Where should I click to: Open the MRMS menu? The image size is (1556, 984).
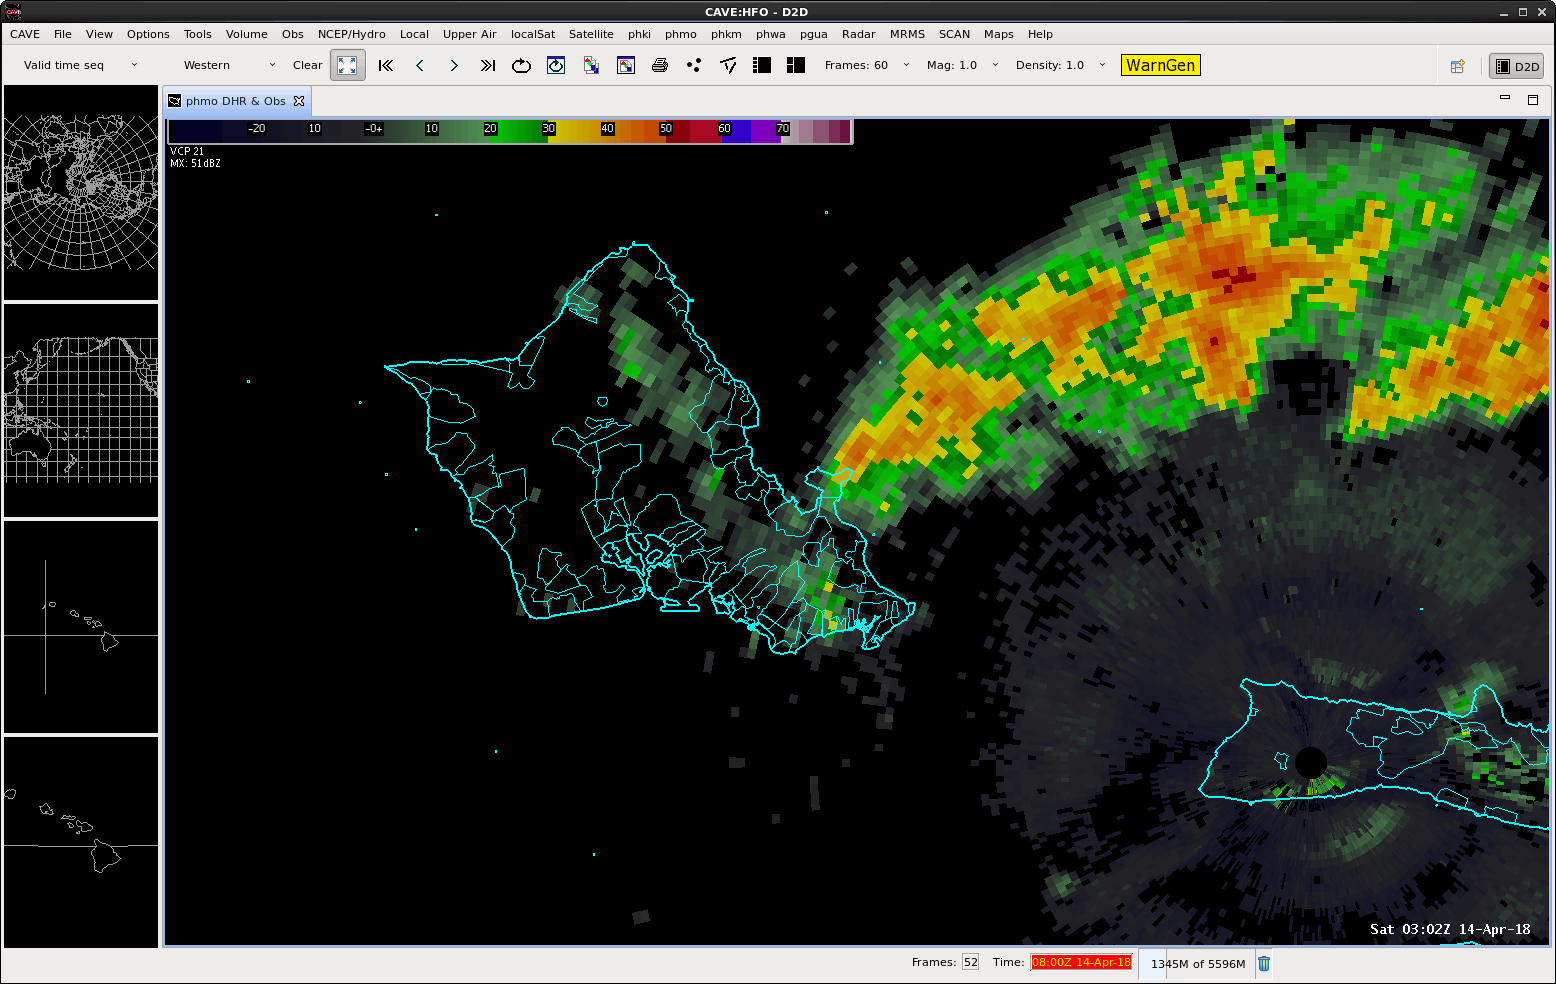pyautogui.click(x=907, y=34)
